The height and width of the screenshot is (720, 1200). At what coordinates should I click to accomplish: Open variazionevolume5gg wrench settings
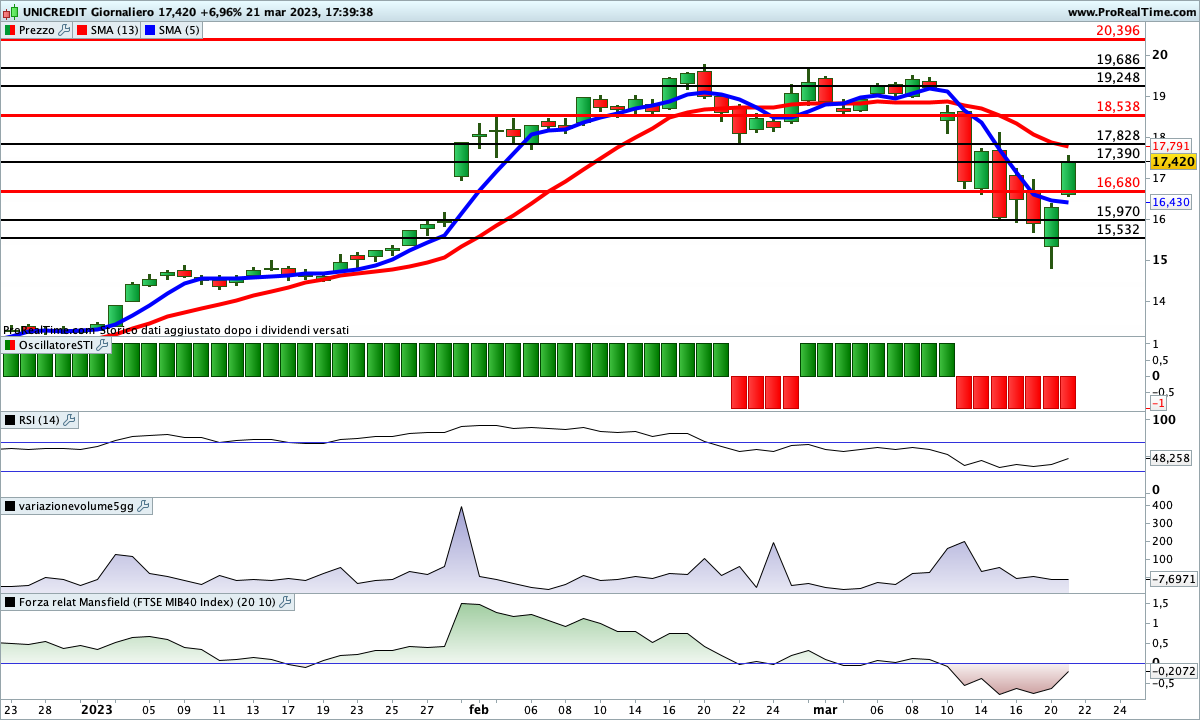point(144,506)
